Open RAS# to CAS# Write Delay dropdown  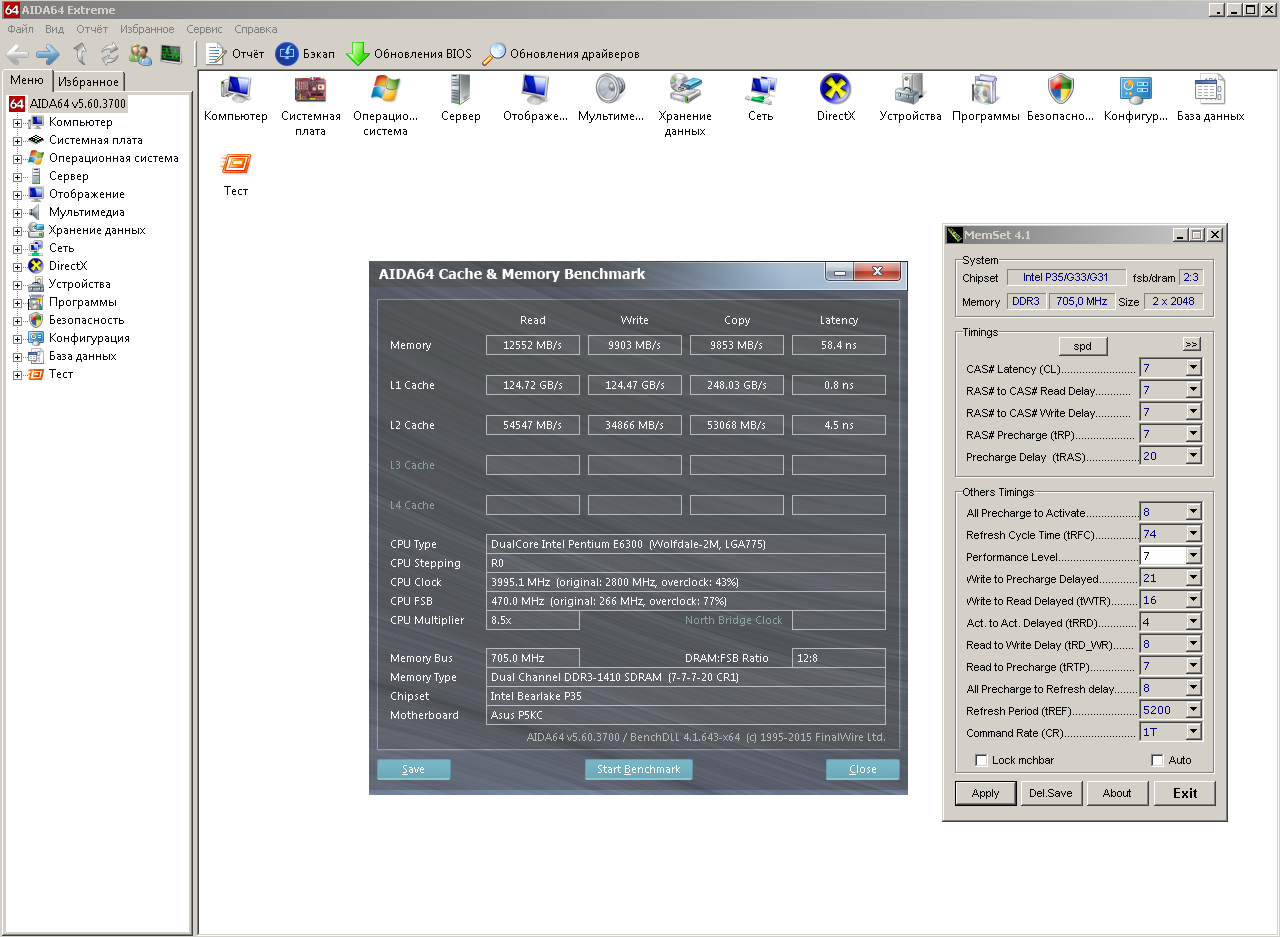(x=1193, y=412)
